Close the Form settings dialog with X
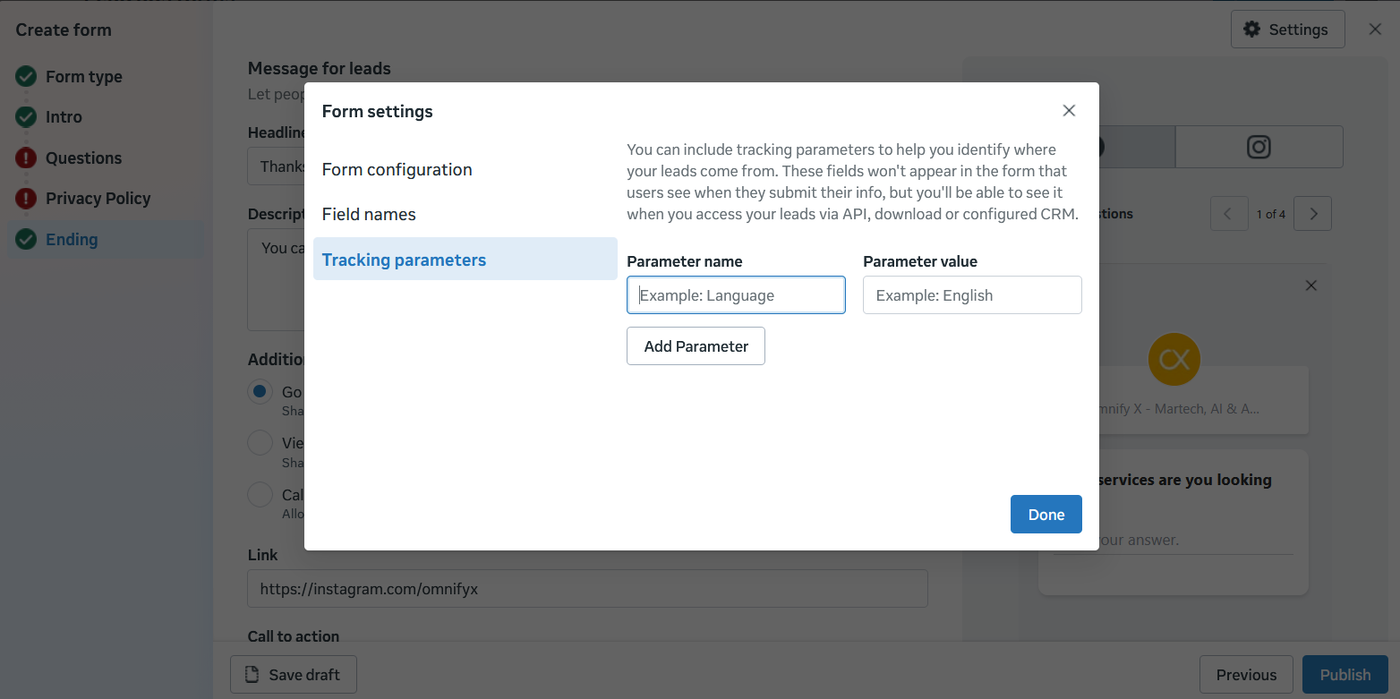Viewport: 1400px width, 699px height. click(1069, 111)
